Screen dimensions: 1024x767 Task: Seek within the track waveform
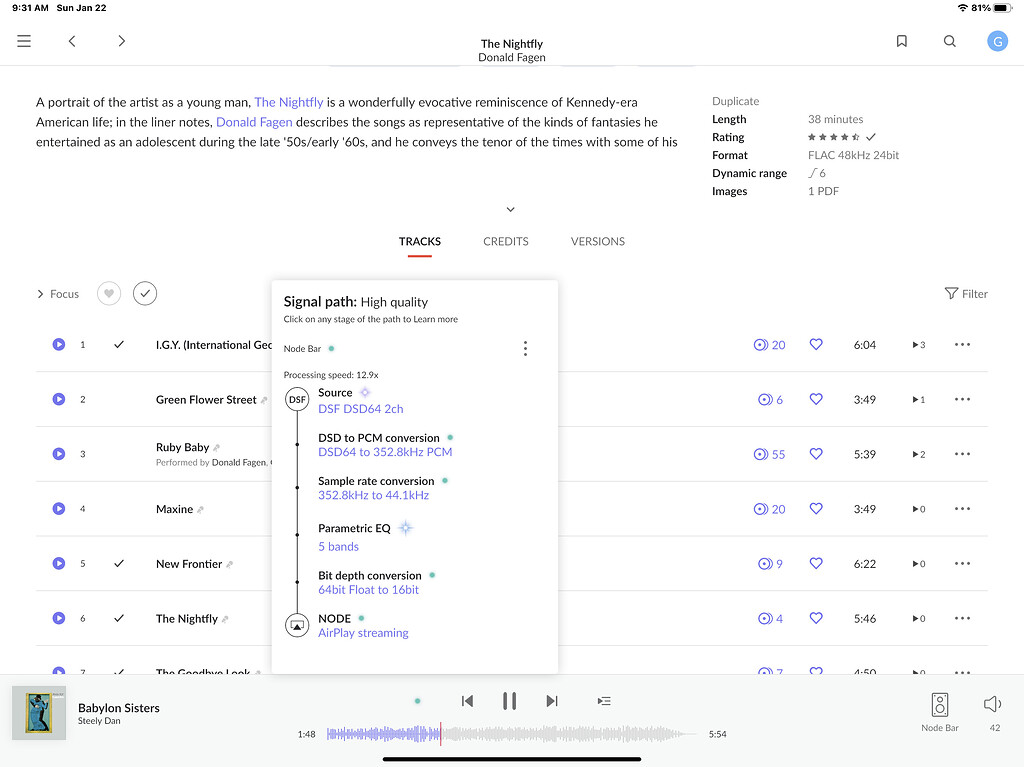(560, 734)
